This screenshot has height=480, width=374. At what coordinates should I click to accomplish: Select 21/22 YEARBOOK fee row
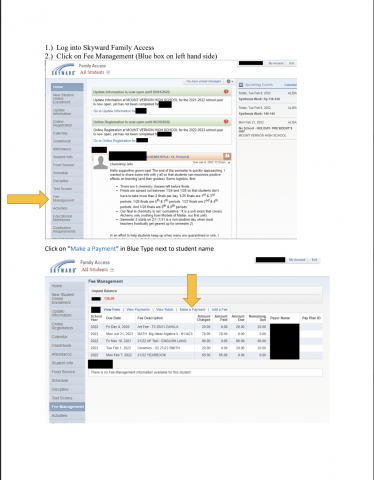coord(205,355)
